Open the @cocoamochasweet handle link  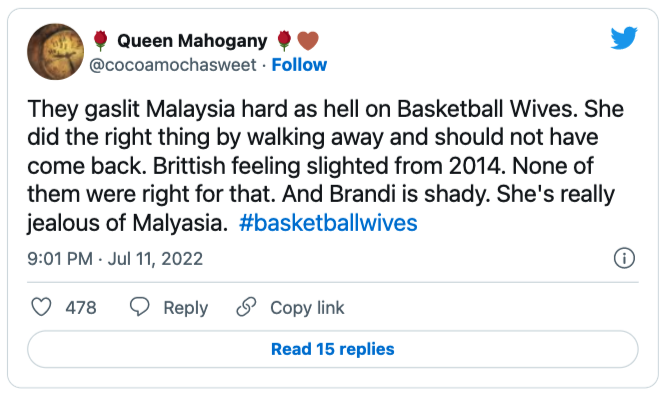172,65
